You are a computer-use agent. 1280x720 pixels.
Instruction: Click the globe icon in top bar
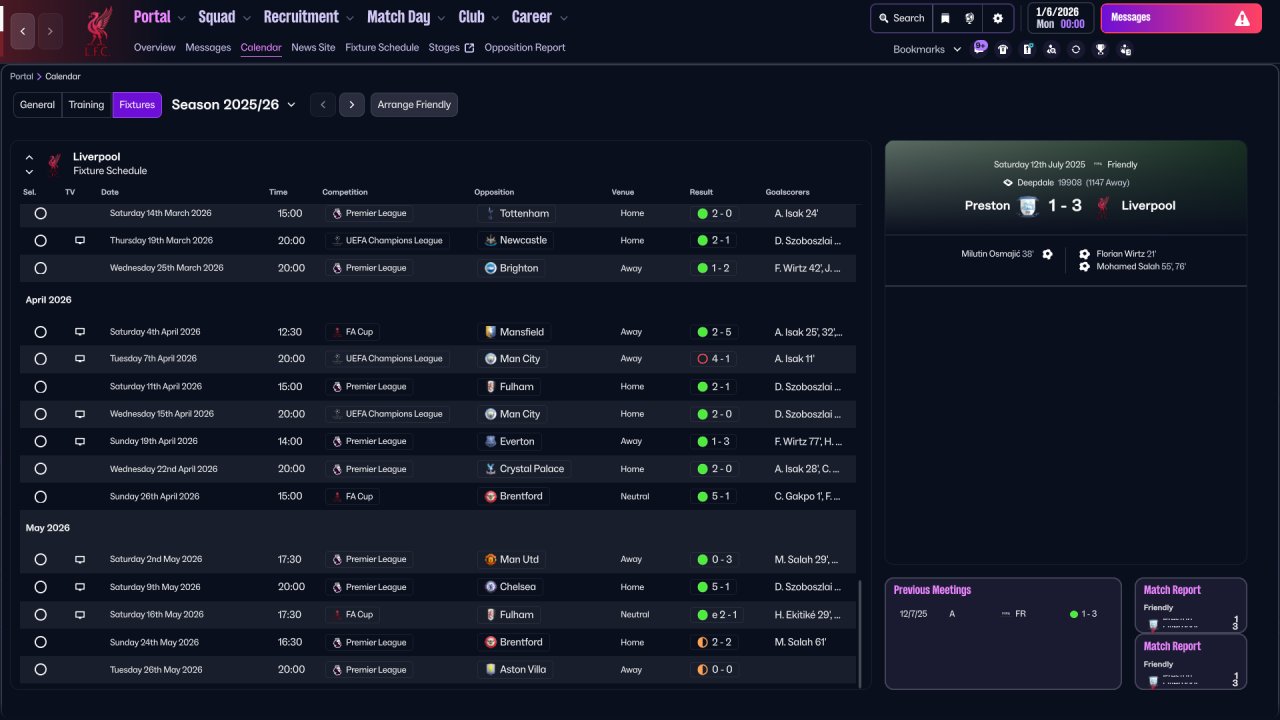(x=970, y=18)
